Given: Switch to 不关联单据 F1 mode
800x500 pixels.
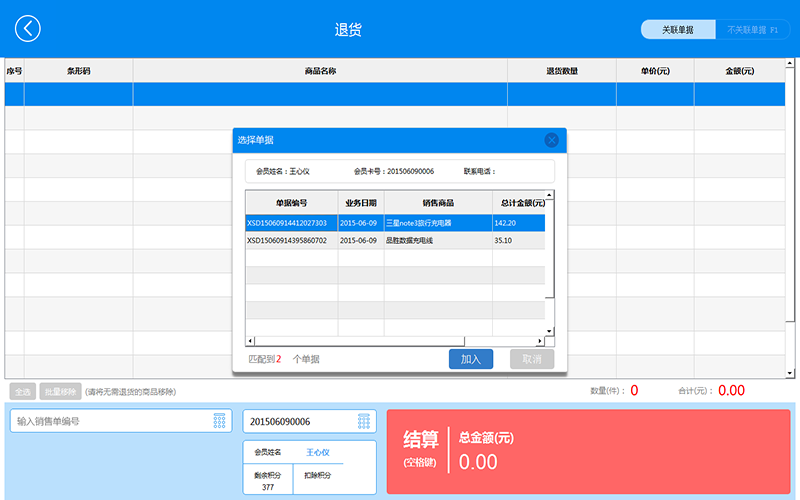Looking at the screenshot, I should pyautogui.click(x=752, y=30).
